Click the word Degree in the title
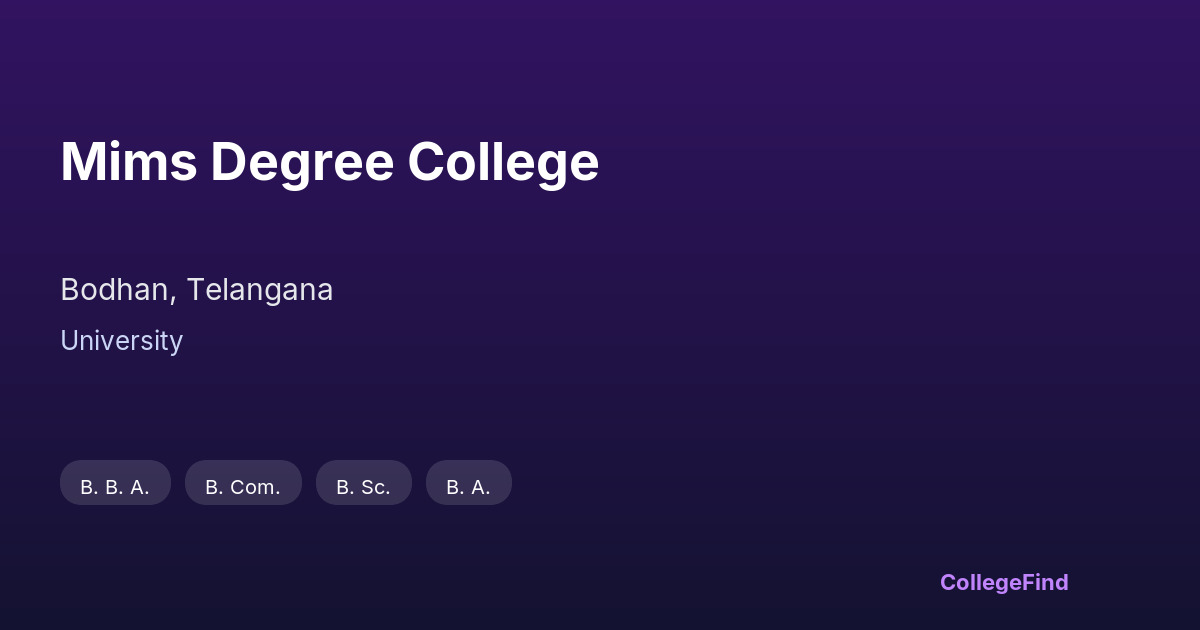The width and height of the screenshot is (1200, 630). point(302,162)
